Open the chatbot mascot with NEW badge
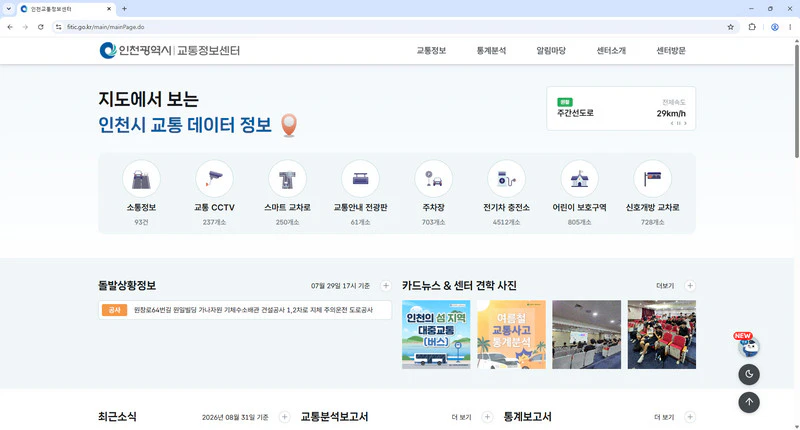This screenshot has height=430, width=800. [749, 346]
